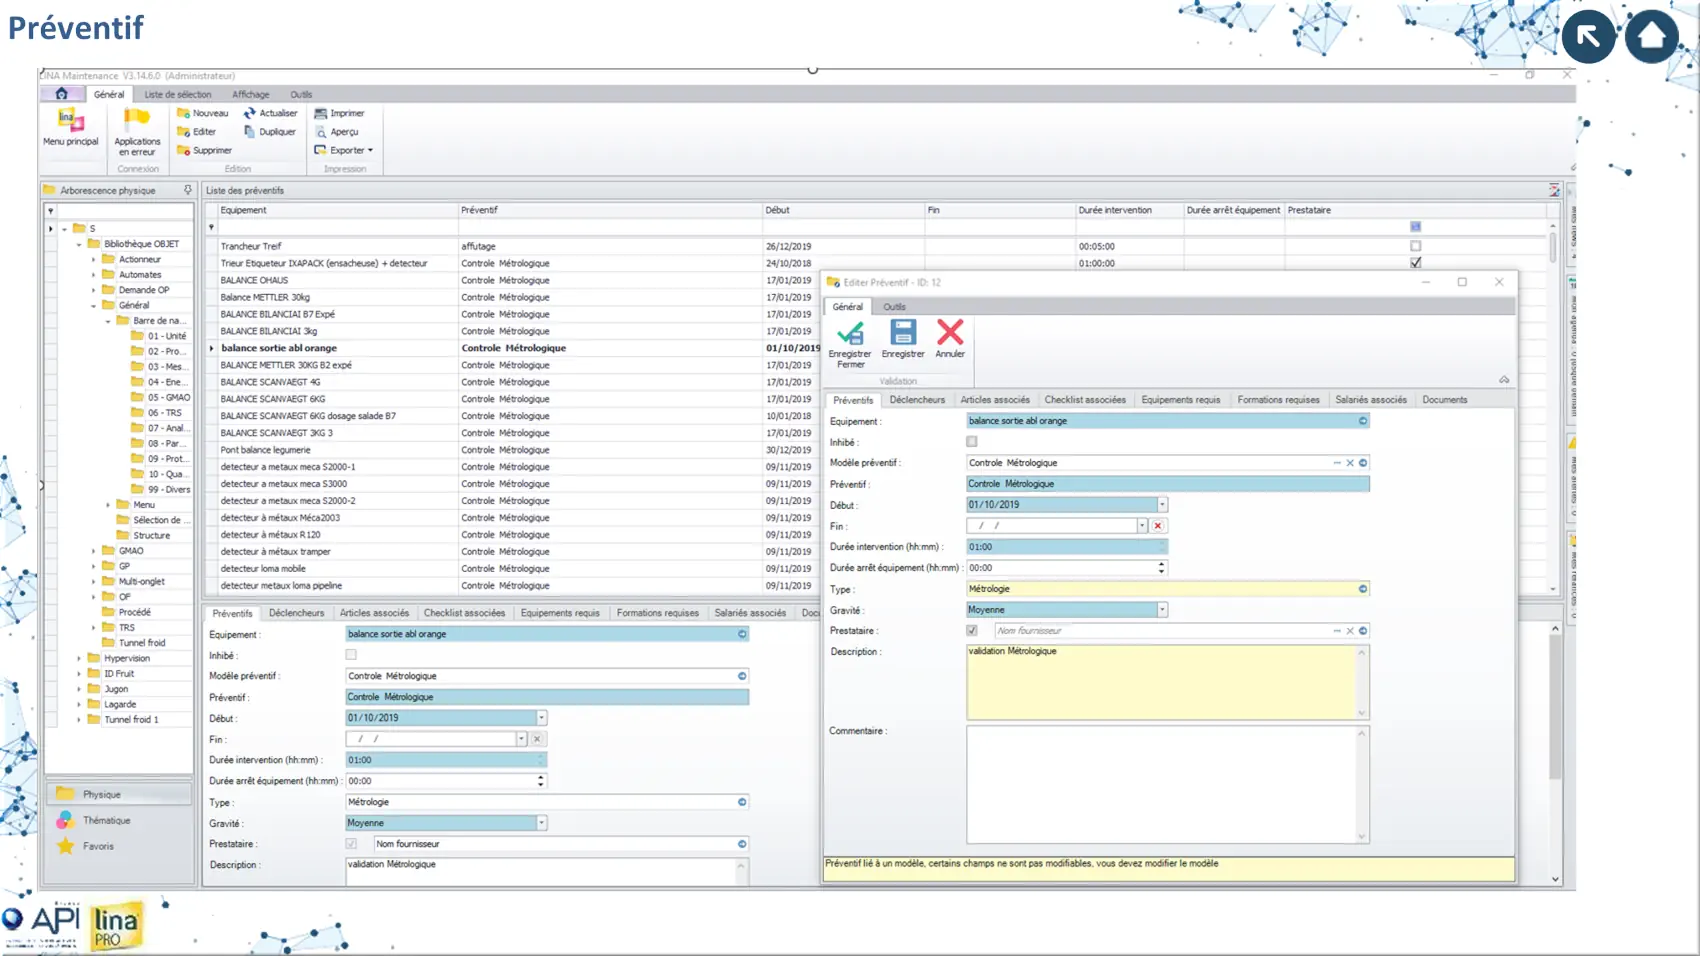This screenshot has width=1700, height=956.
Task: Click the Enregistrer floppy disk icon
Action: click(x=903, y=333)
